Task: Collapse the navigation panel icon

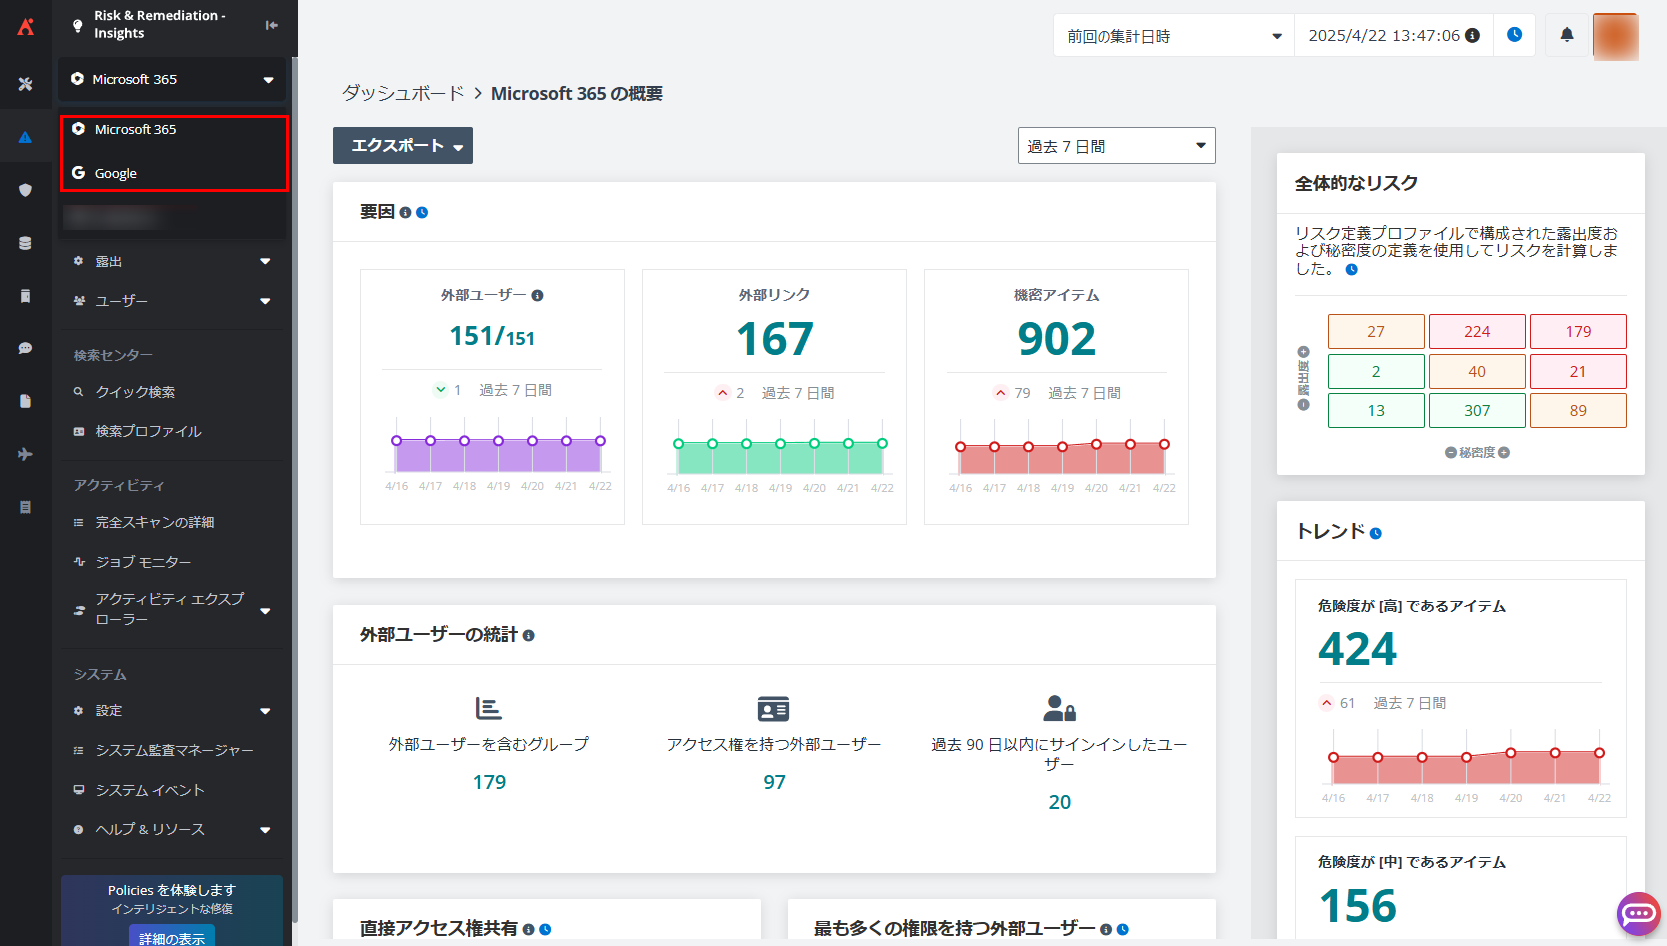Action: pos(272,25)
